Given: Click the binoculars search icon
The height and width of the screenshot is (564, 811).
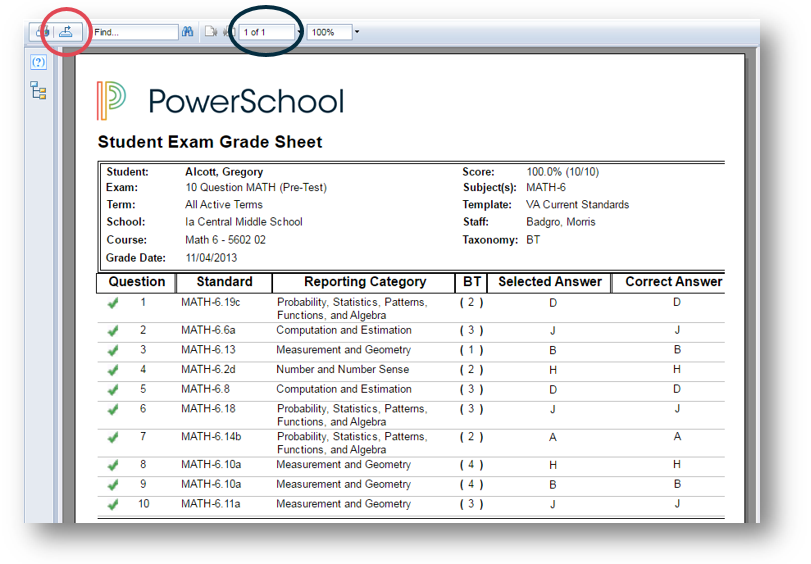Looking at the screenshot, I should (x=187, y=32).
